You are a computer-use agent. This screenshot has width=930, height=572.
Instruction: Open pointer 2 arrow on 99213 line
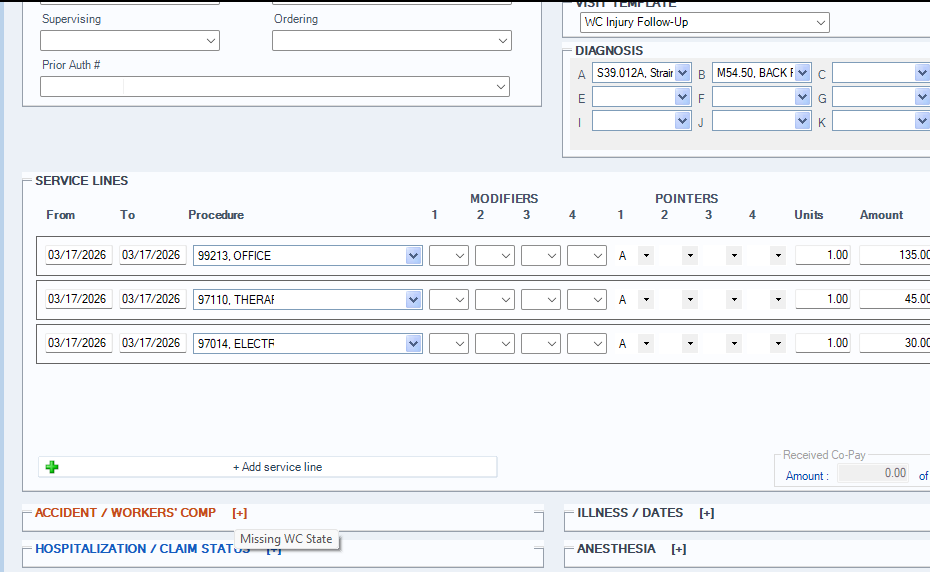(x=690, y=256)
